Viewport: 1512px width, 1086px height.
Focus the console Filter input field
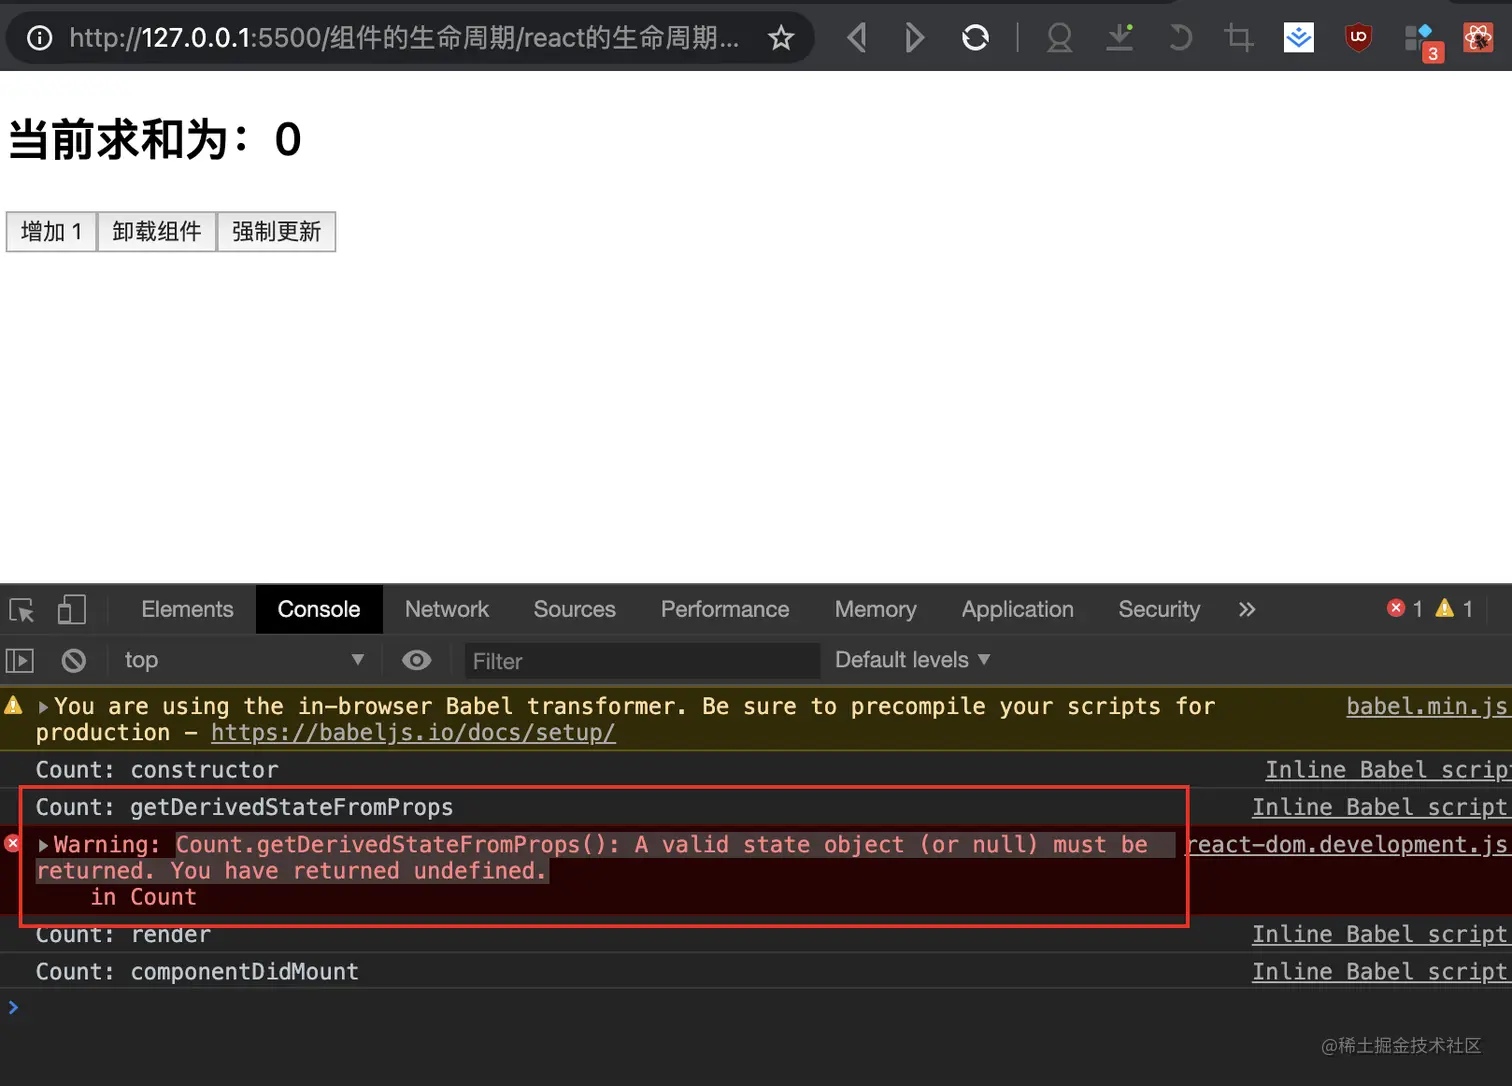point(642,661)
